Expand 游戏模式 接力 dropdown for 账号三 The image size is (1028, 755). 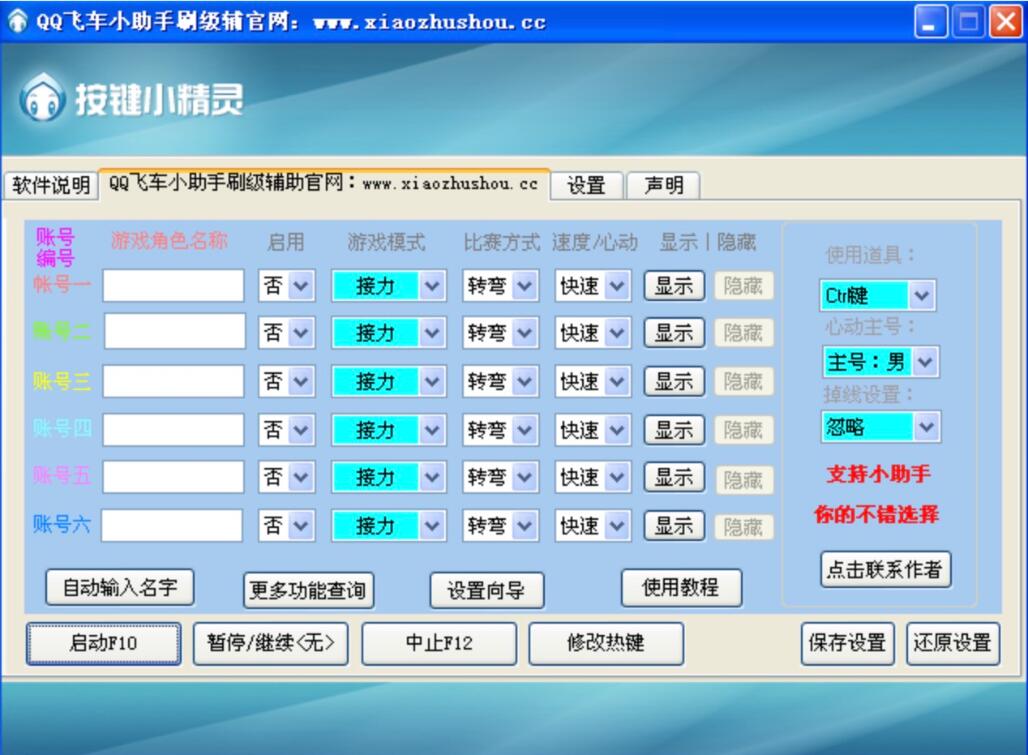(x=431, y=381)
